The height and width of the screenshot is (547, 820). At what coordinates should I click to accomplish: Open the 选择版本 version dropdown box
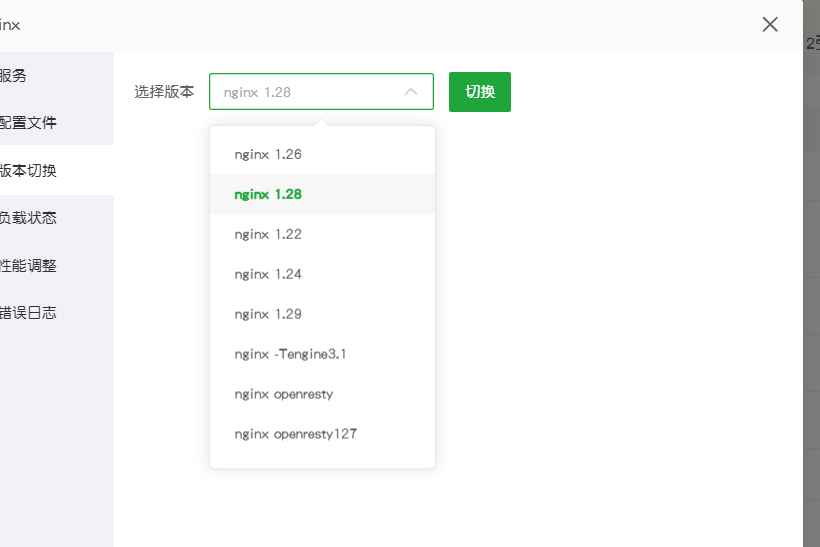click(321, 92)
